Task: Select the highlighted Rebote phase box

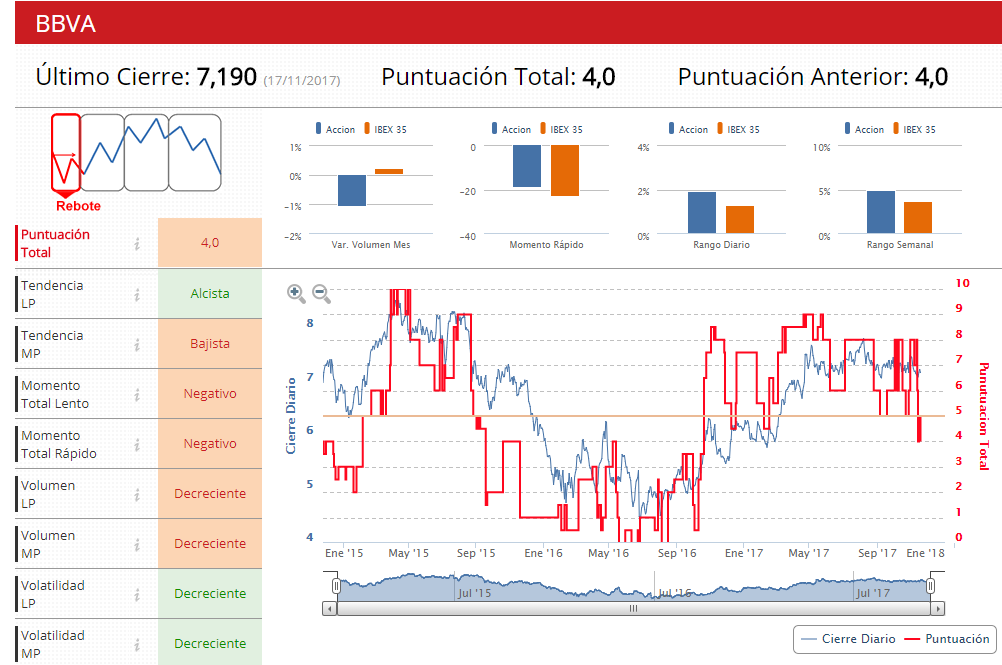Action: click(66, 152)
